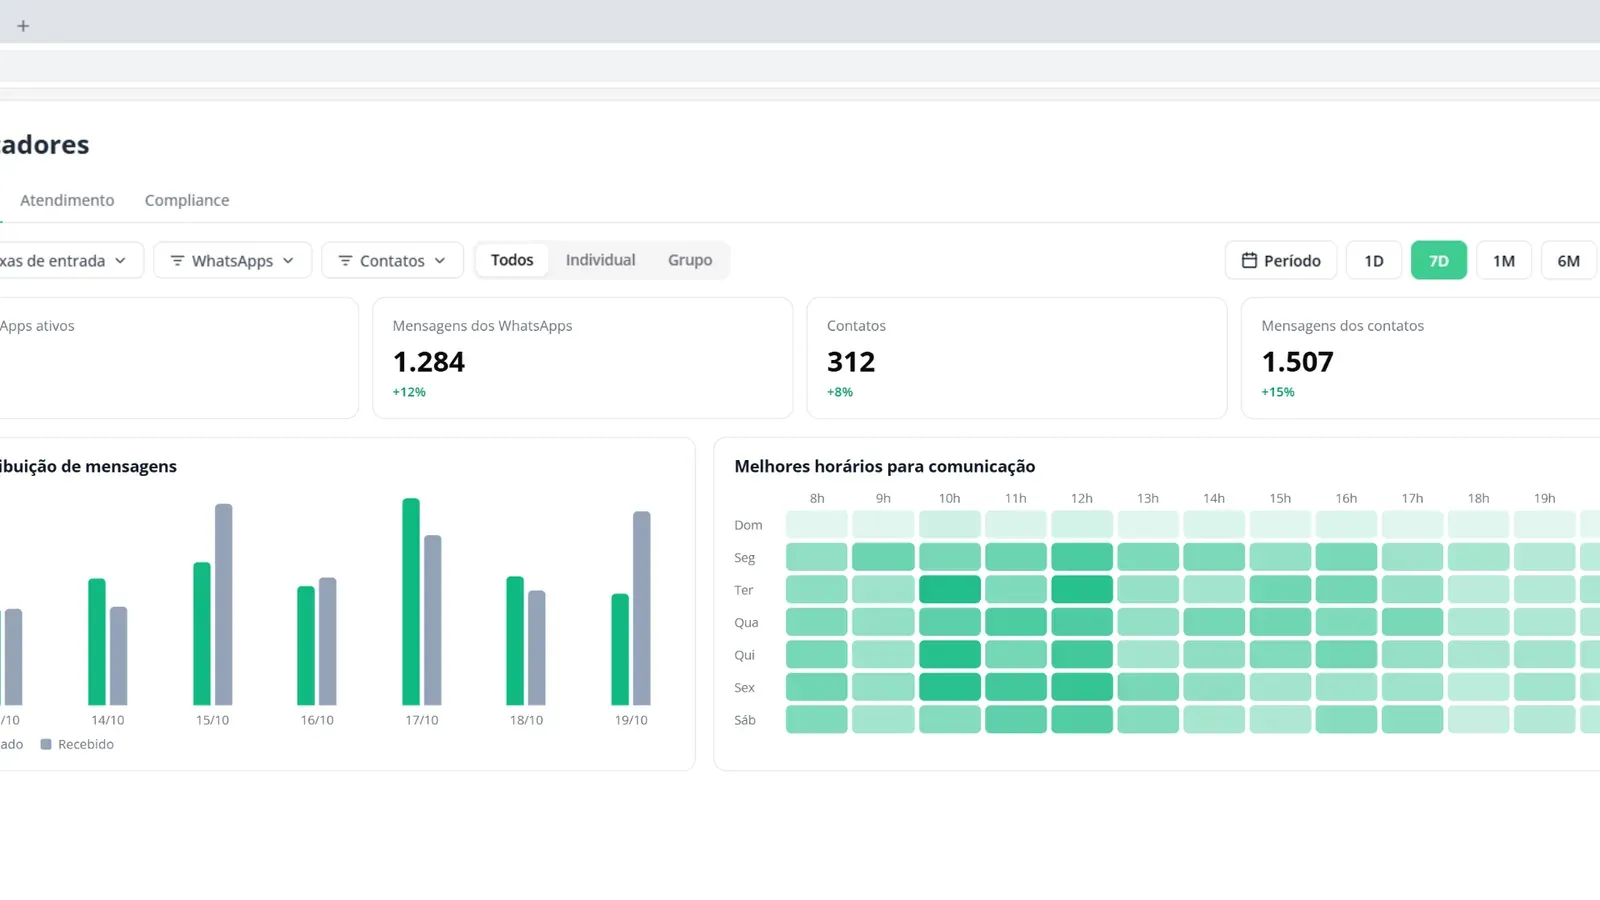Click the +12% change indicator
The height and width of the screenshot is (900, 1600).
tap(409, 392)
